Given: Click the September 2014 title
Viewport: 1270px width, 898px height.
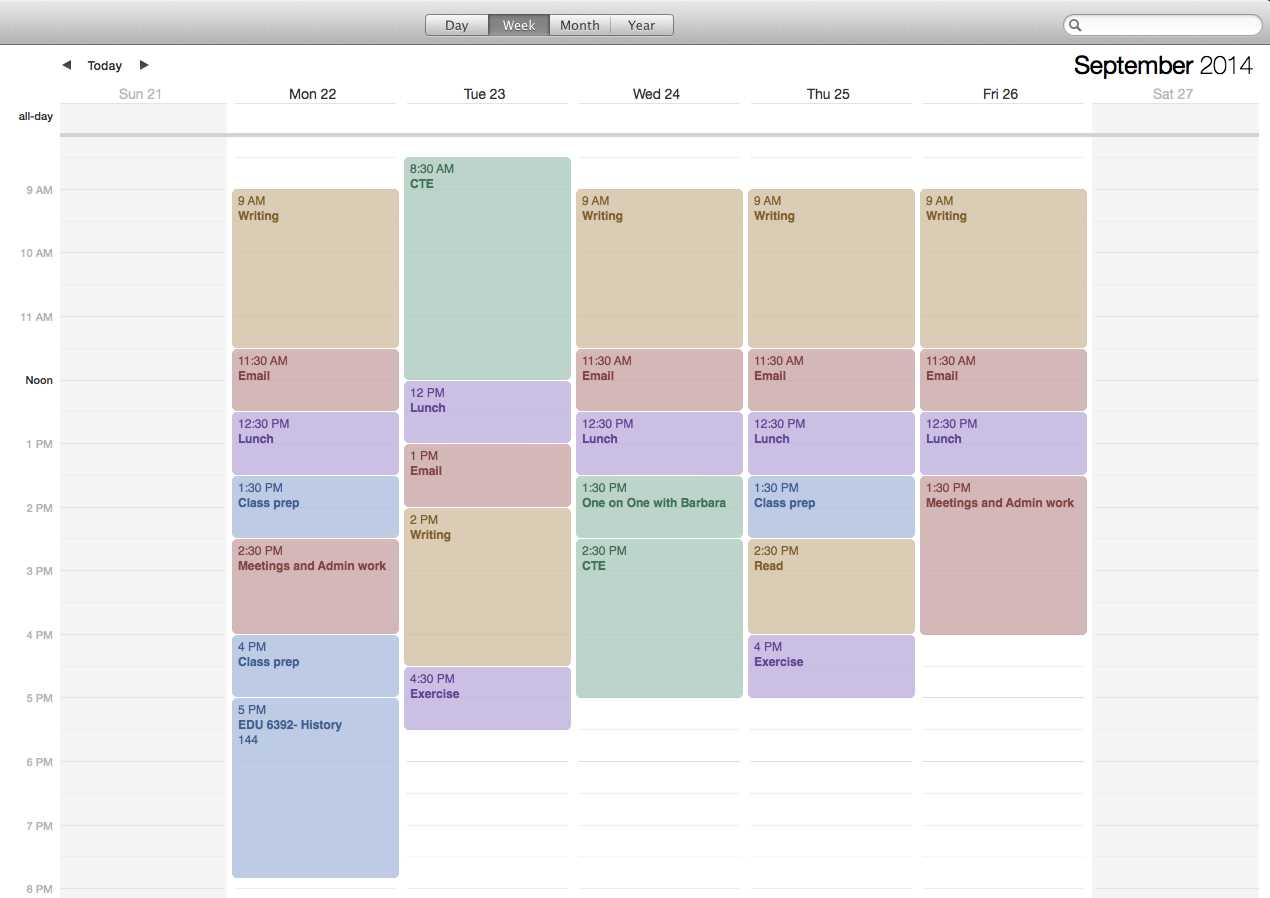Looking at the screenshot, I should pos(1163,65).
